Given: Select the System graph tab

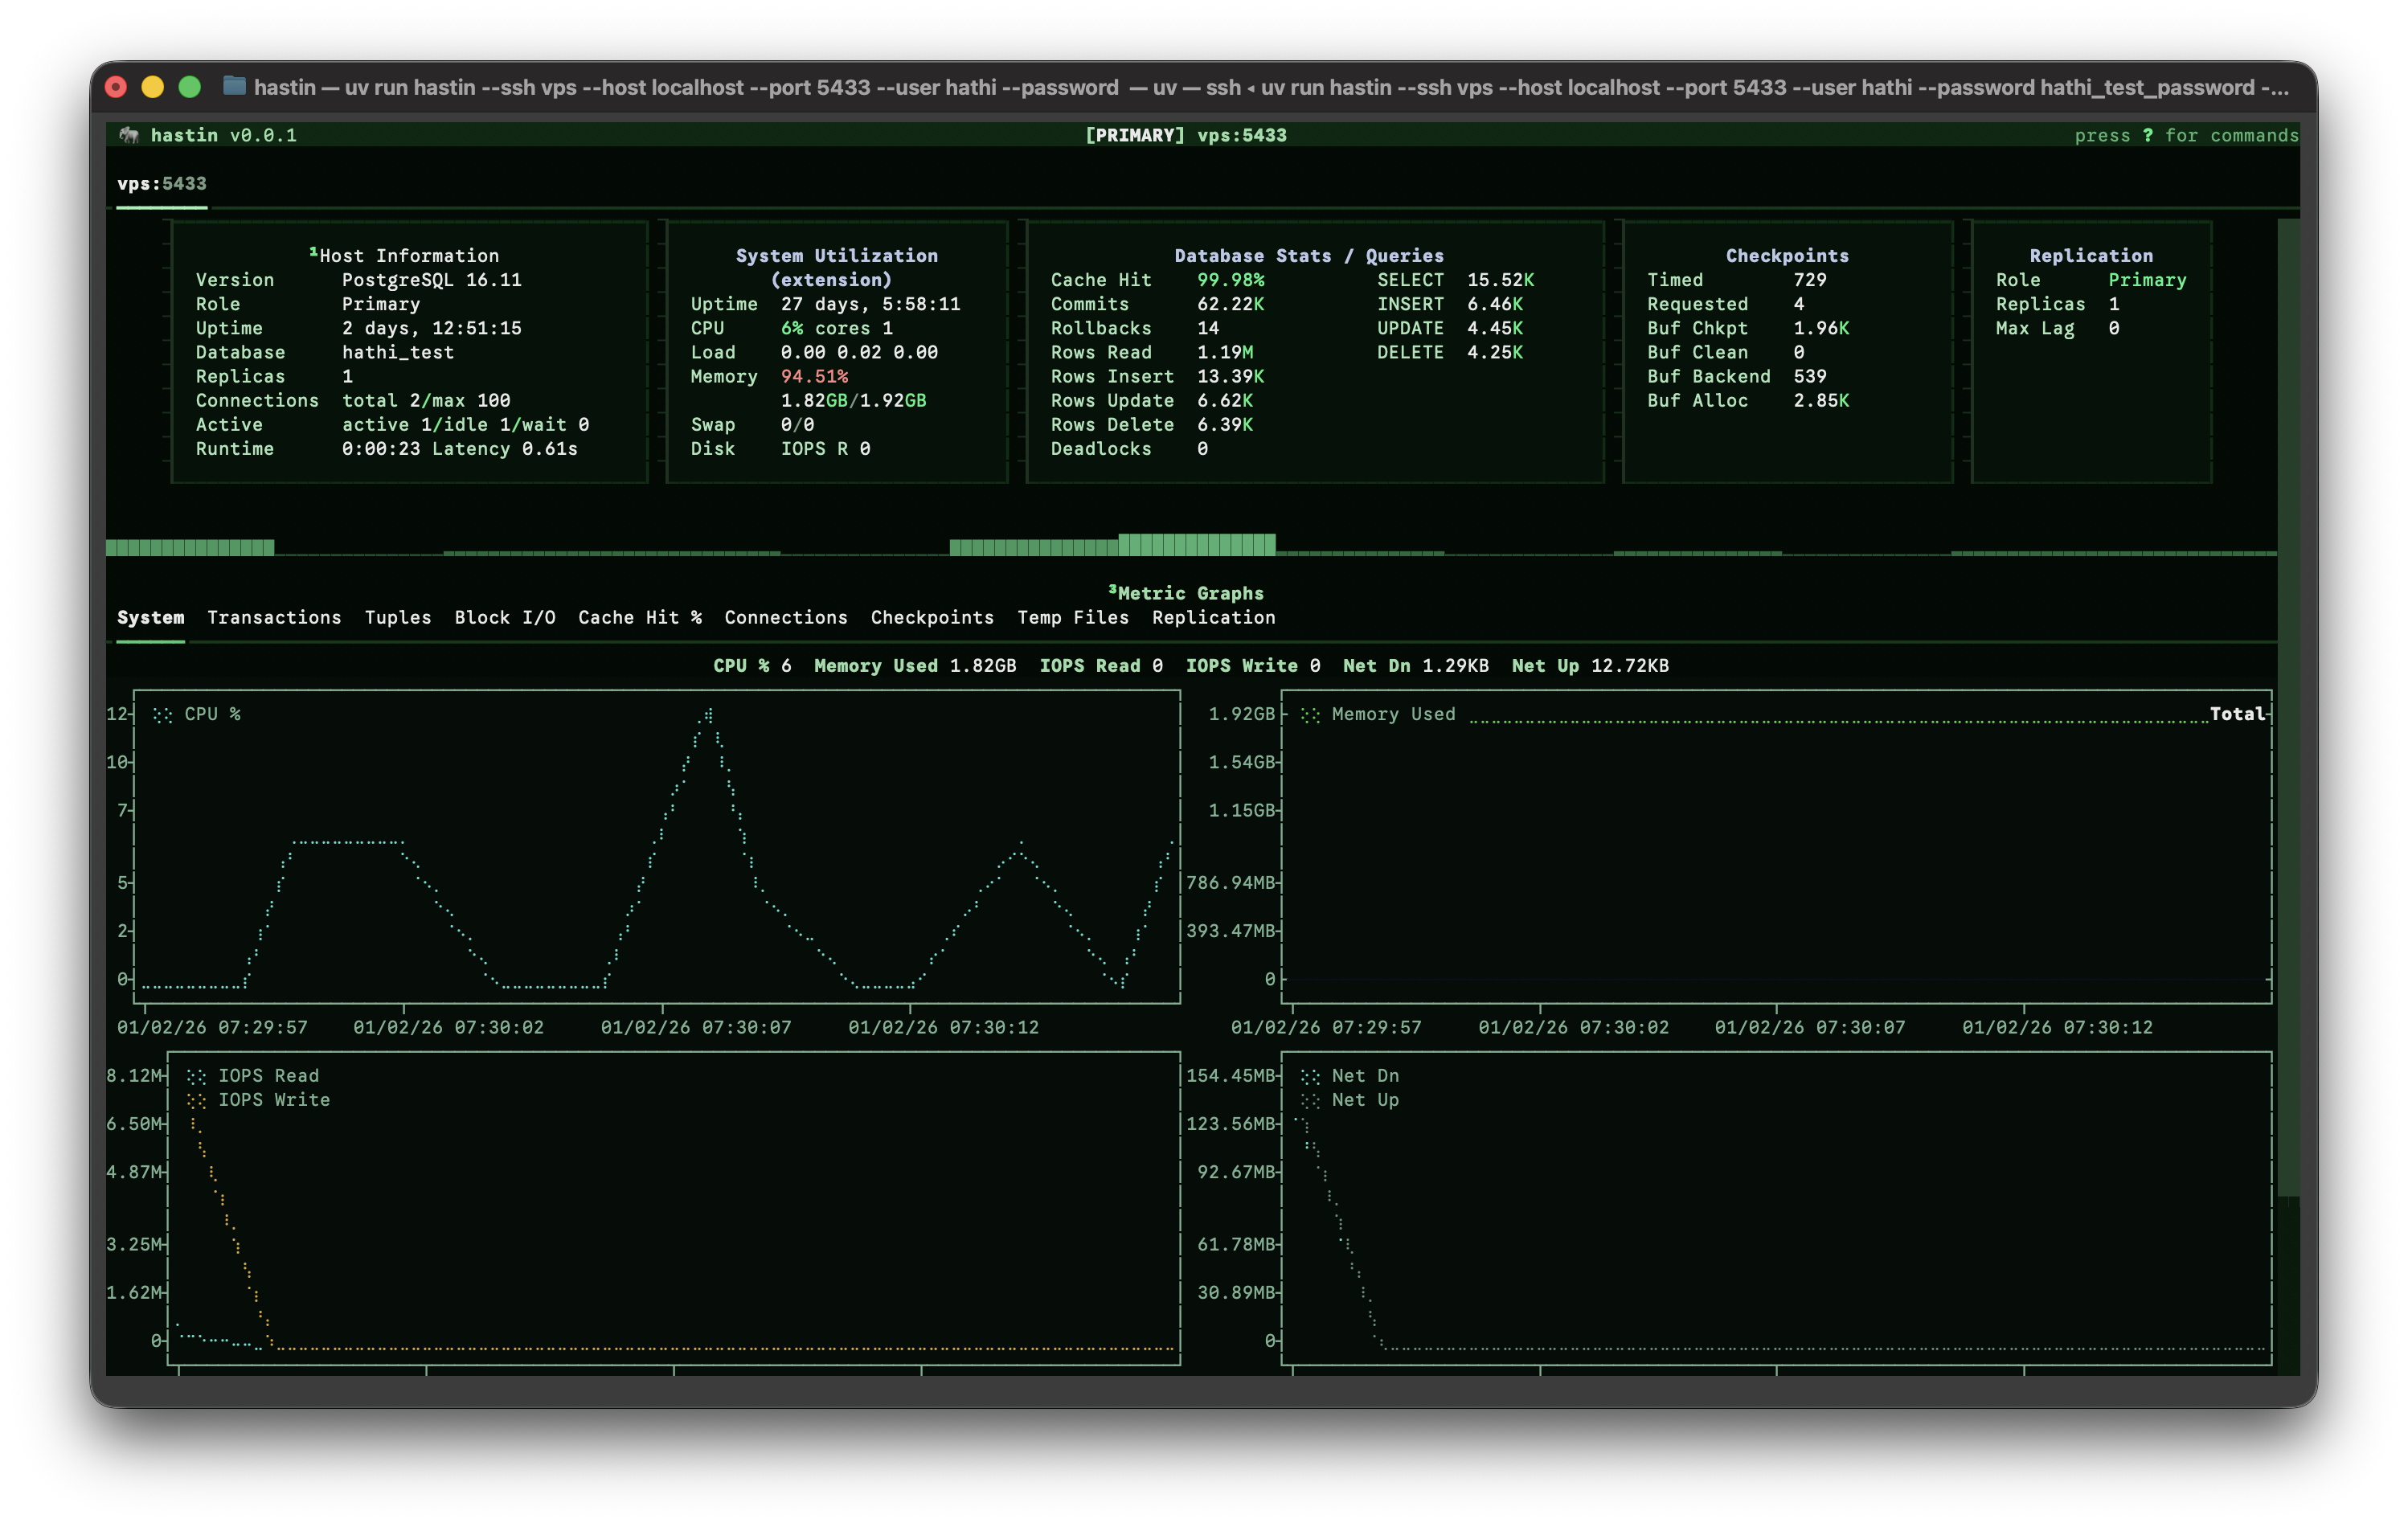Looking at the screenshot, I should [151, 617].
